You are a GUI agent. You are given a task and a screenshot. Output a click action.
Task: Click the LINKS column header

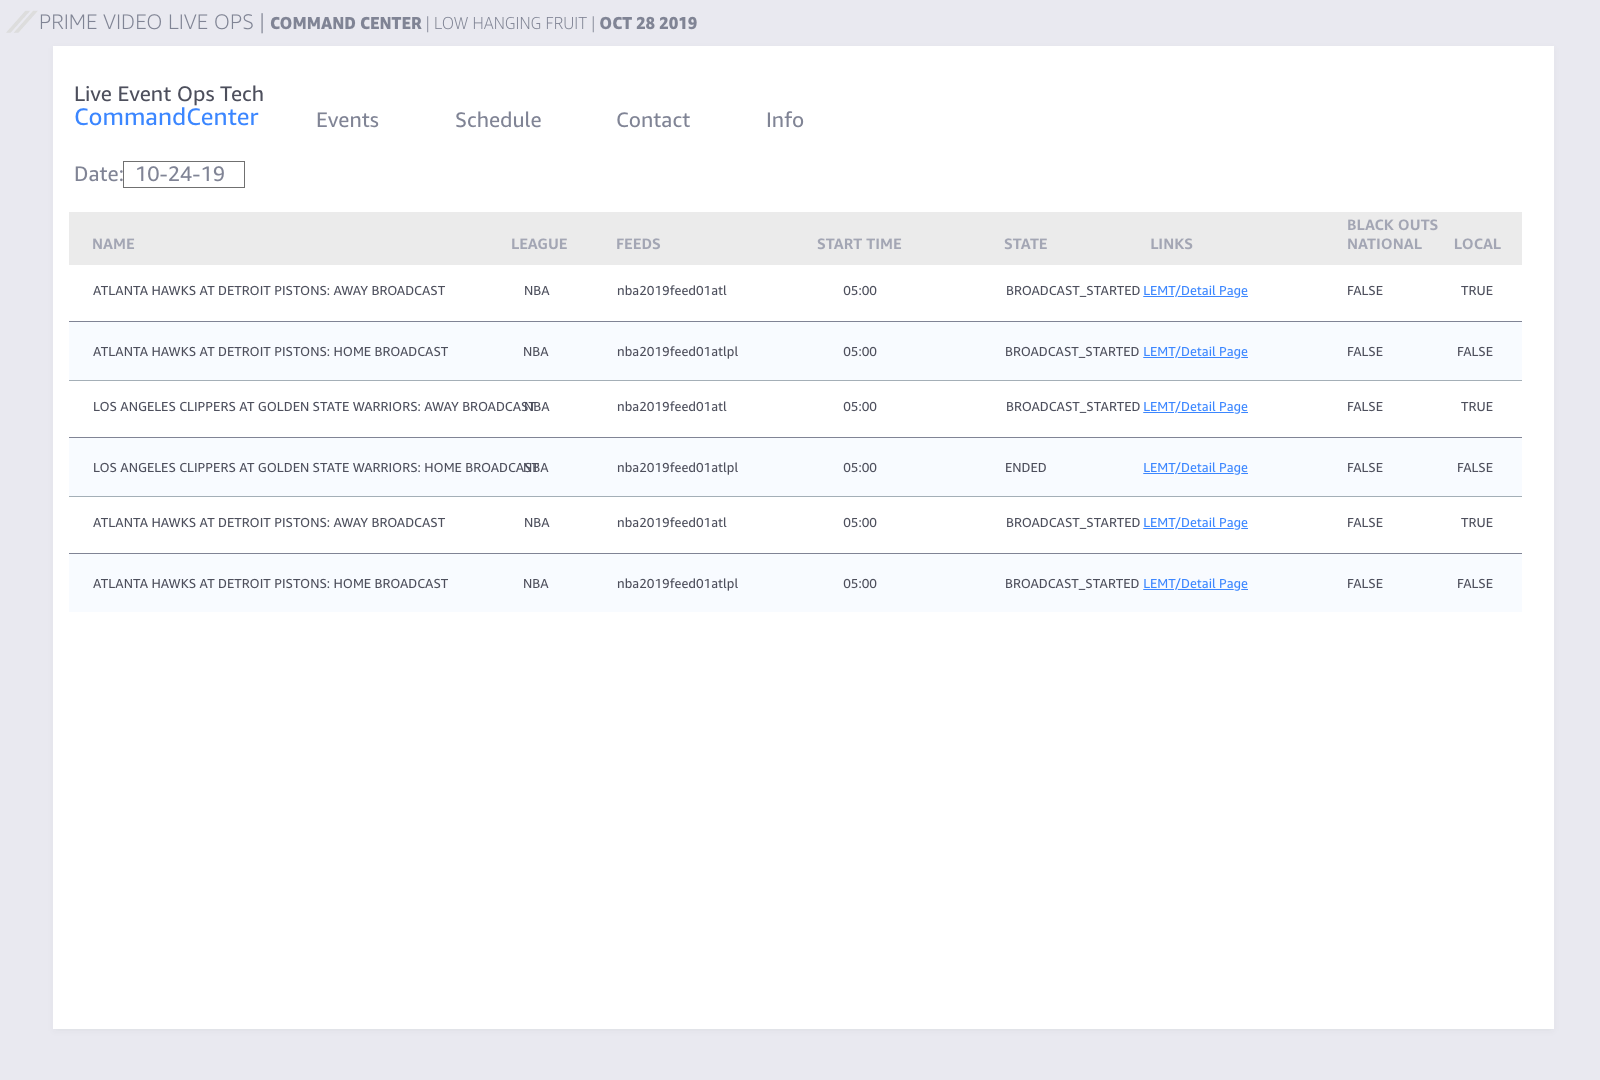[x=1171, y=244]
